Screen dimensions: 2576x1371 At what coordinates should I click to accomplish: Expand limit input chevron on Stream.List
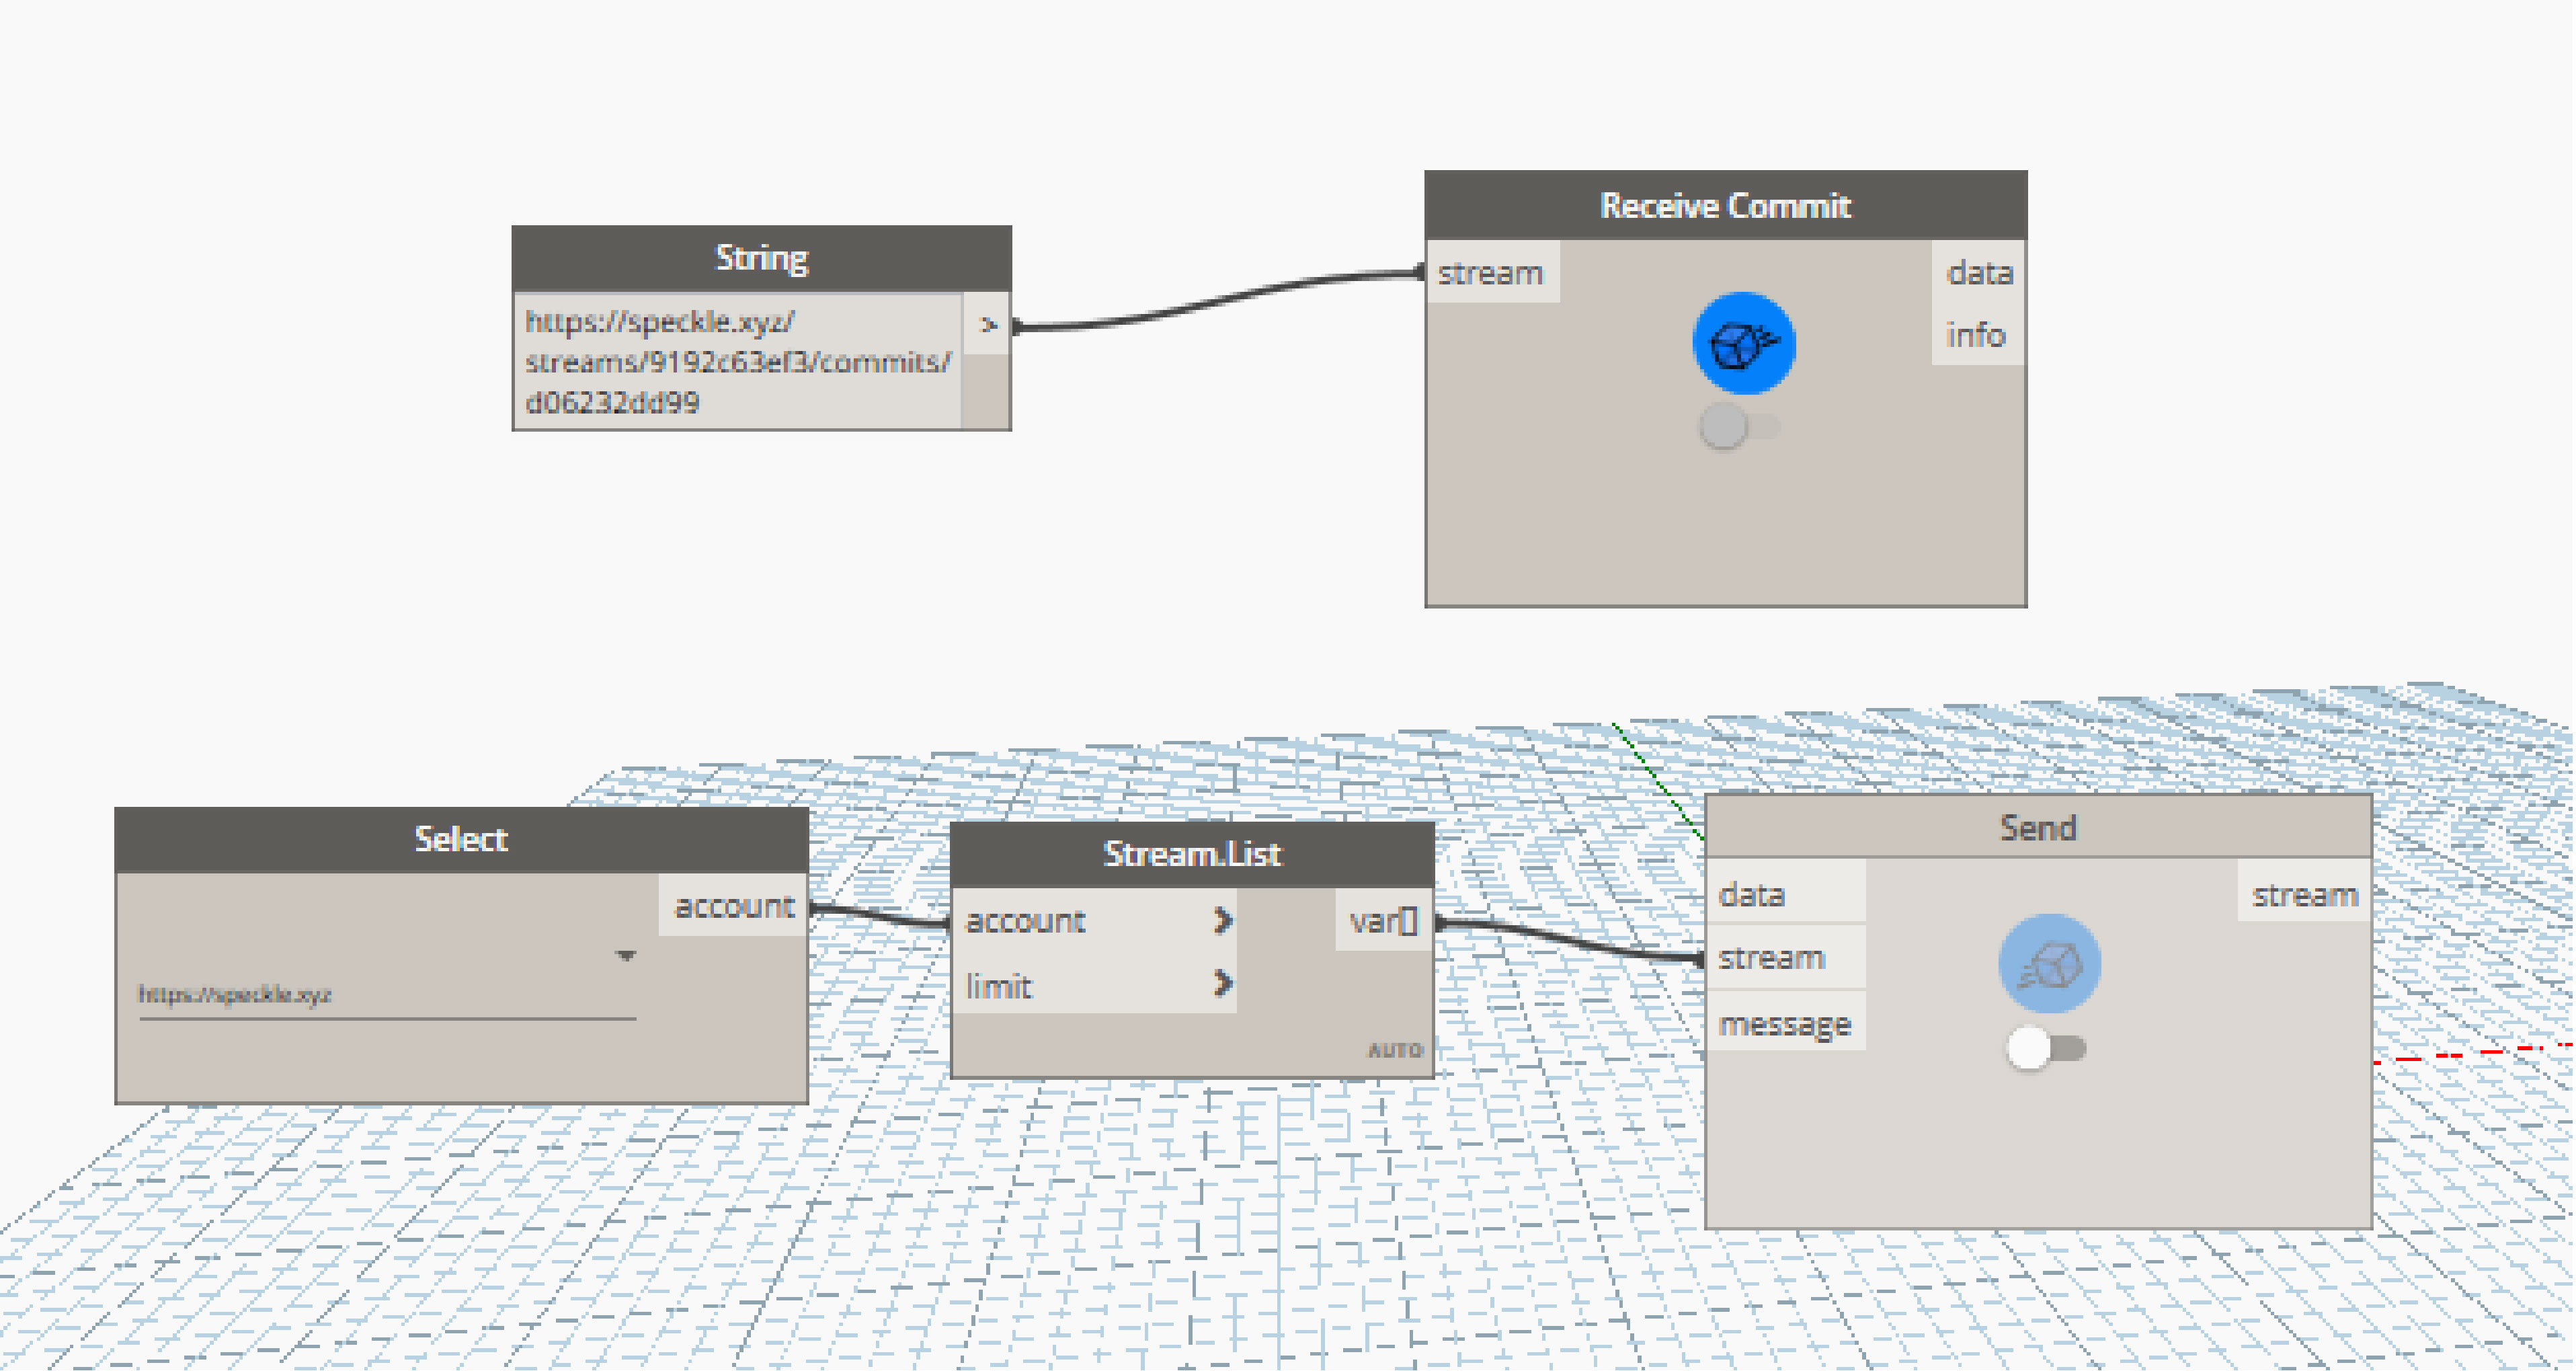click(x=1221, y=984)
